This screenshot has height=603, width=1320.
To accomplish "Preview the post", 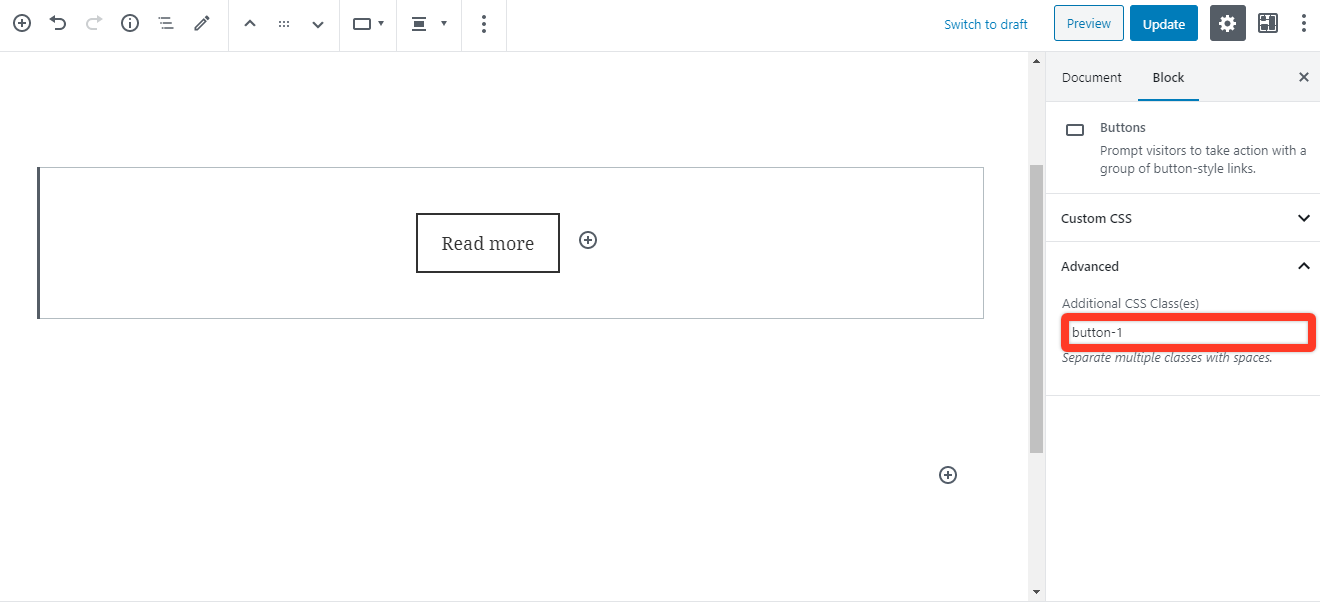I will click(1088, 23).
